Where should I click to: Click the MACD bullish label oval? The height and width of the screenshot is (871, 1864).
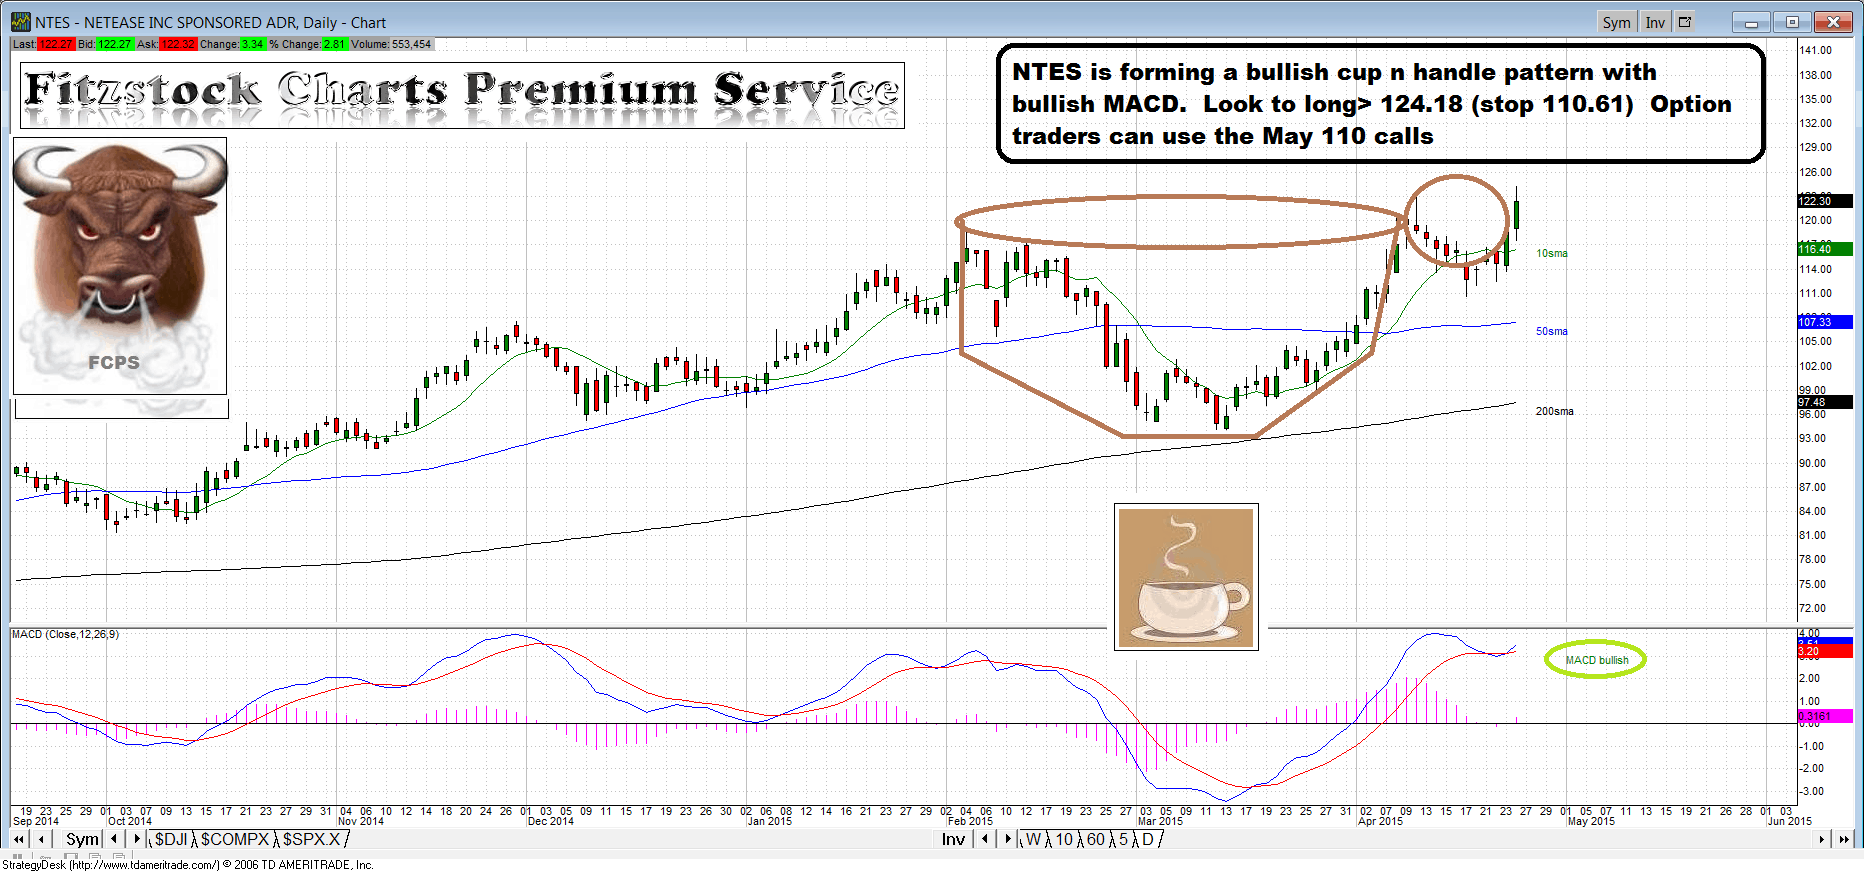pos(1596,660)
